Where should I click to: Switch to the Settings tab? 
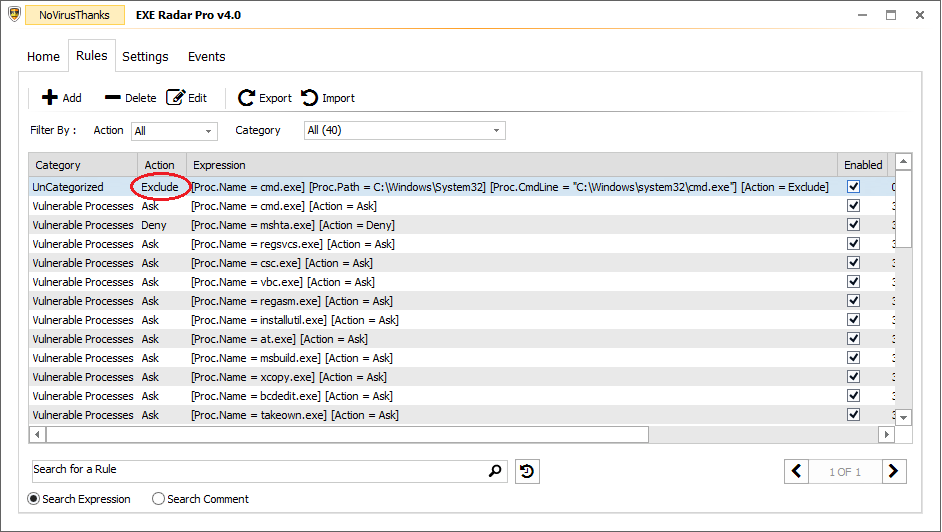pos(145,57)
